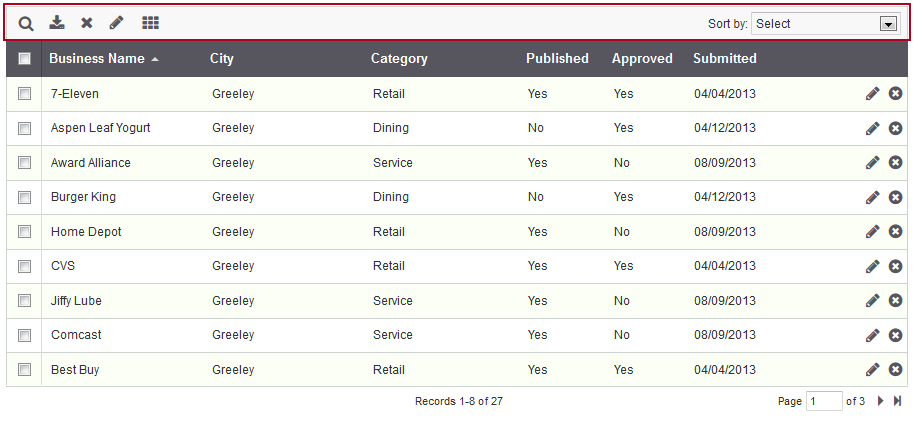Click the search magnifier icon in toolbar

coord(26,23)
